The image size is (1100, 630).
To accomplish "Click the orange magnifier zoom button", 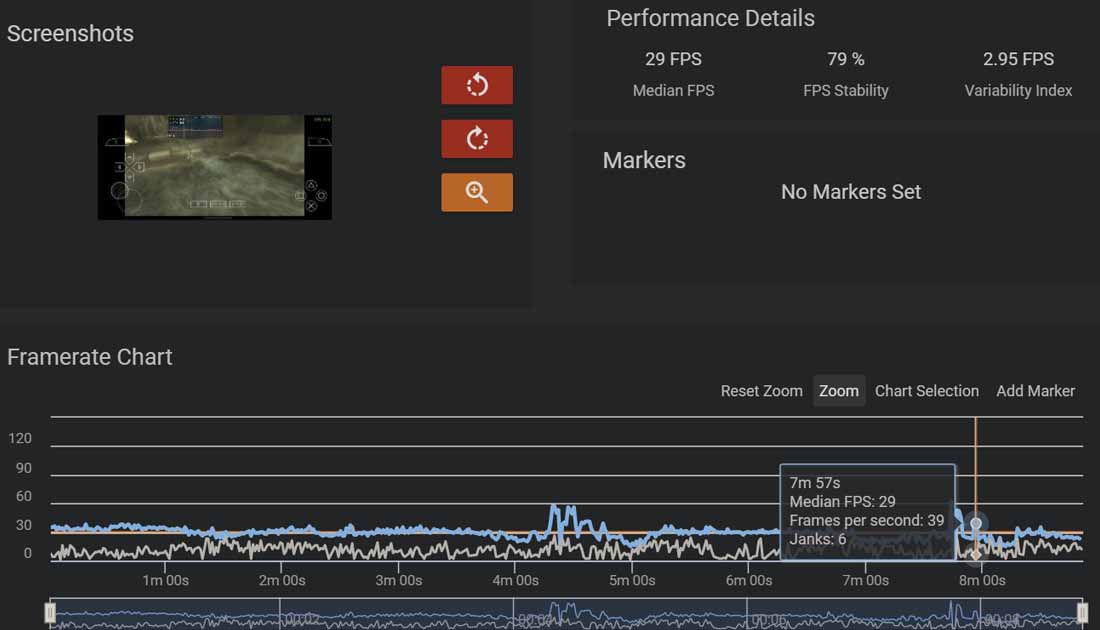I will (477, 192).
